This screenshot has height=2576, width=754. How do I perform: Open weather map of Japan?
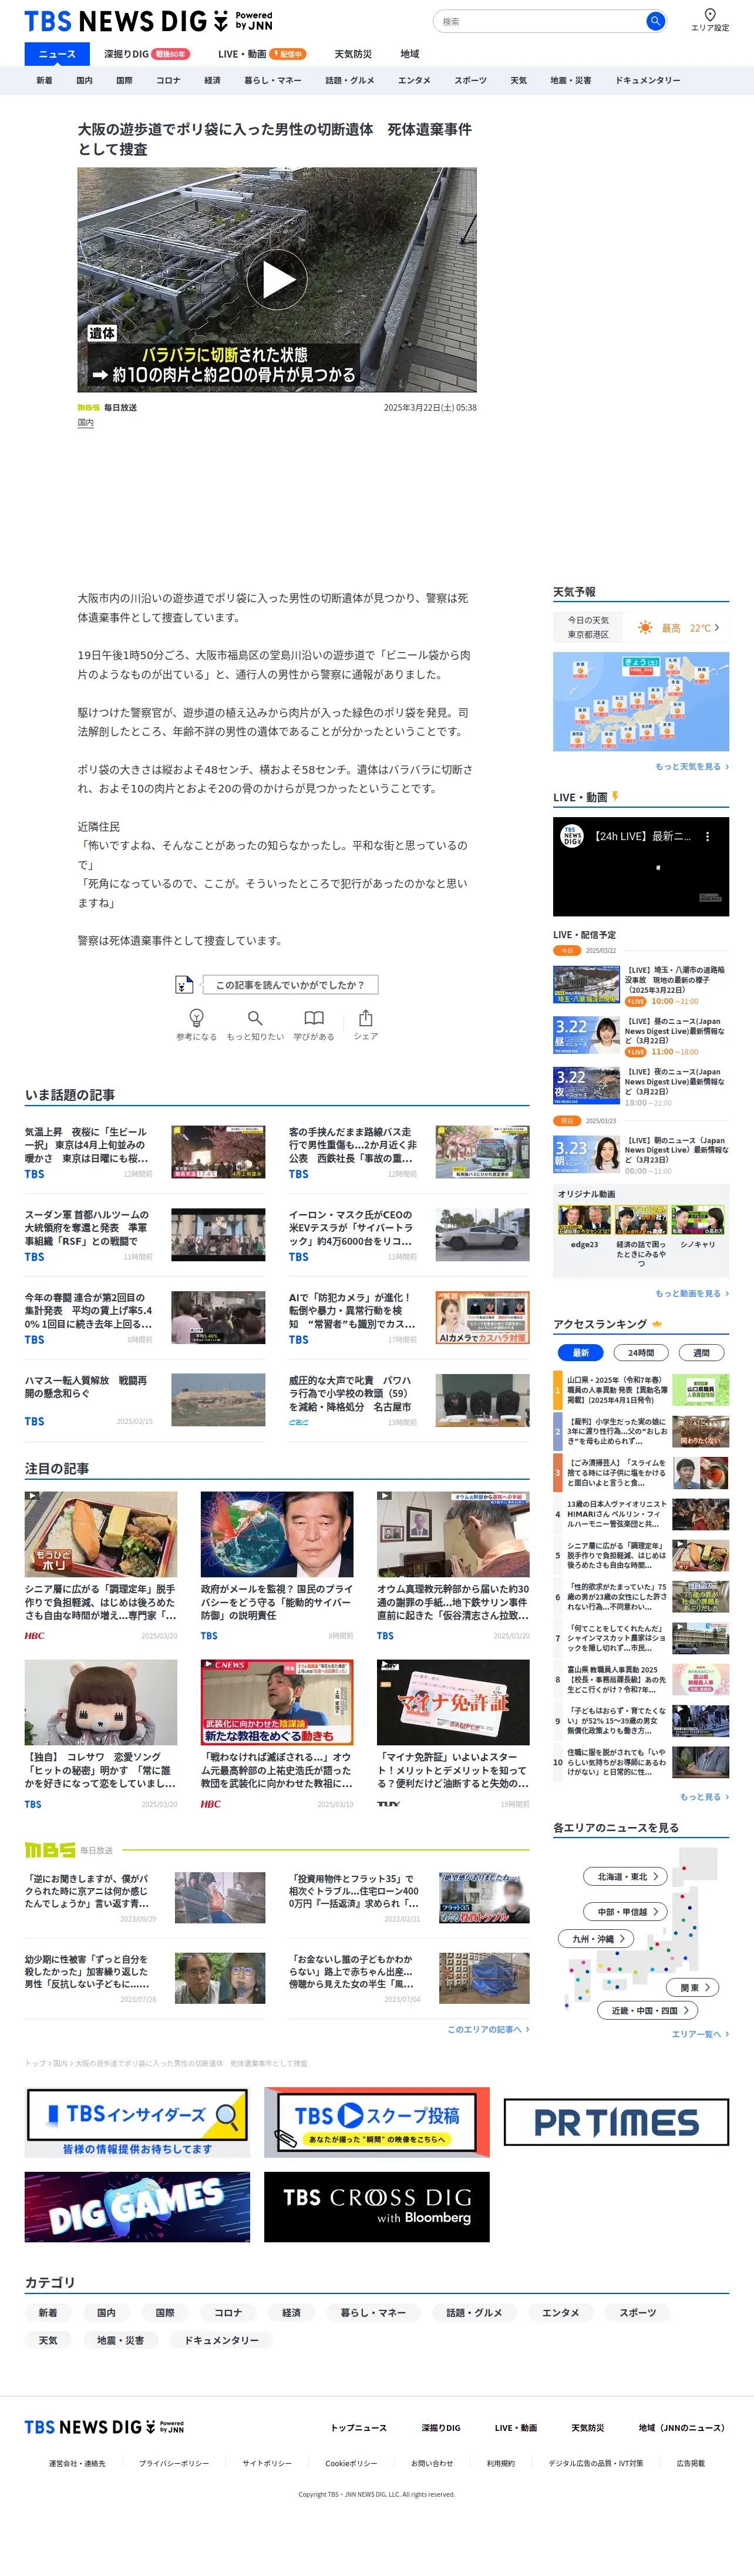(641, 702)
